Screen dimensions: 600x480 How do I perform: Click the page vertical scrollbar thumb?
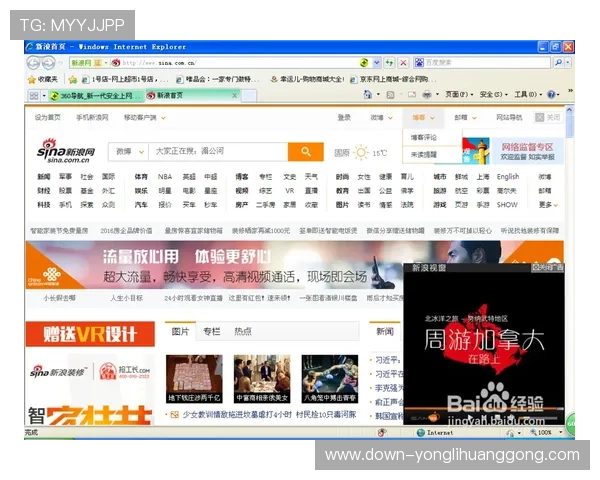570,126
